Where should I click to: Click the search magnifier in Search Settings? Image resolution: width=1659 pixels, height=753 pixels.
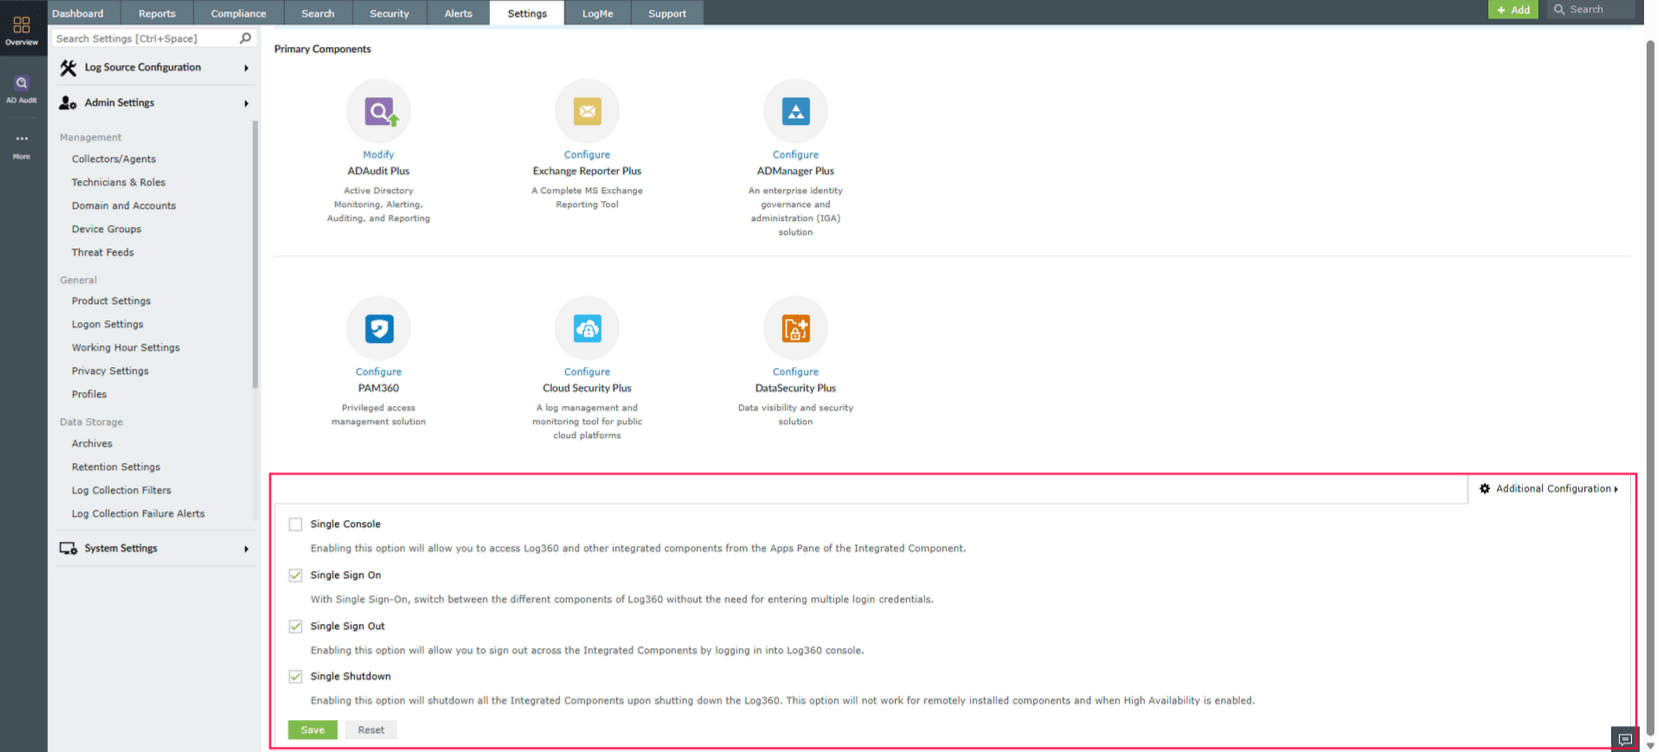click(x=245, y=38)
